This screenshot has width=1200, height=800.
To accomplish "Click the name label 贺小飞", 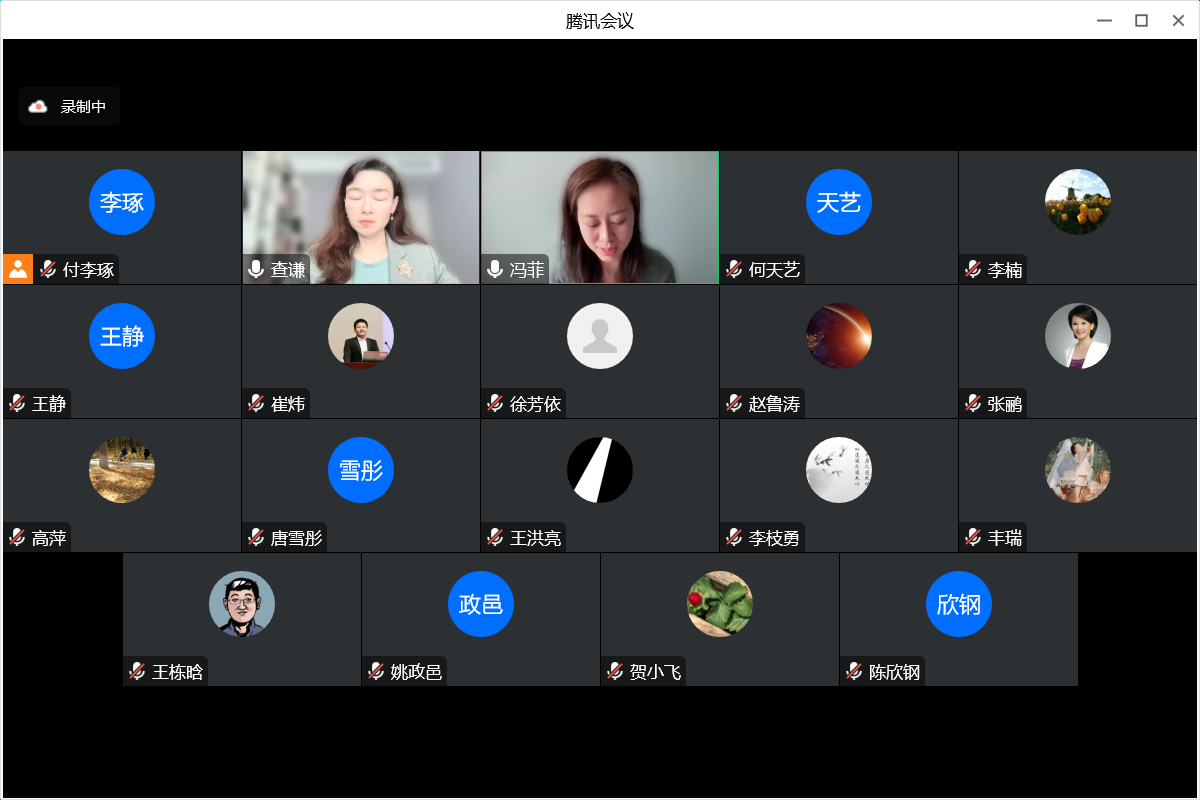I will point(656,671).
